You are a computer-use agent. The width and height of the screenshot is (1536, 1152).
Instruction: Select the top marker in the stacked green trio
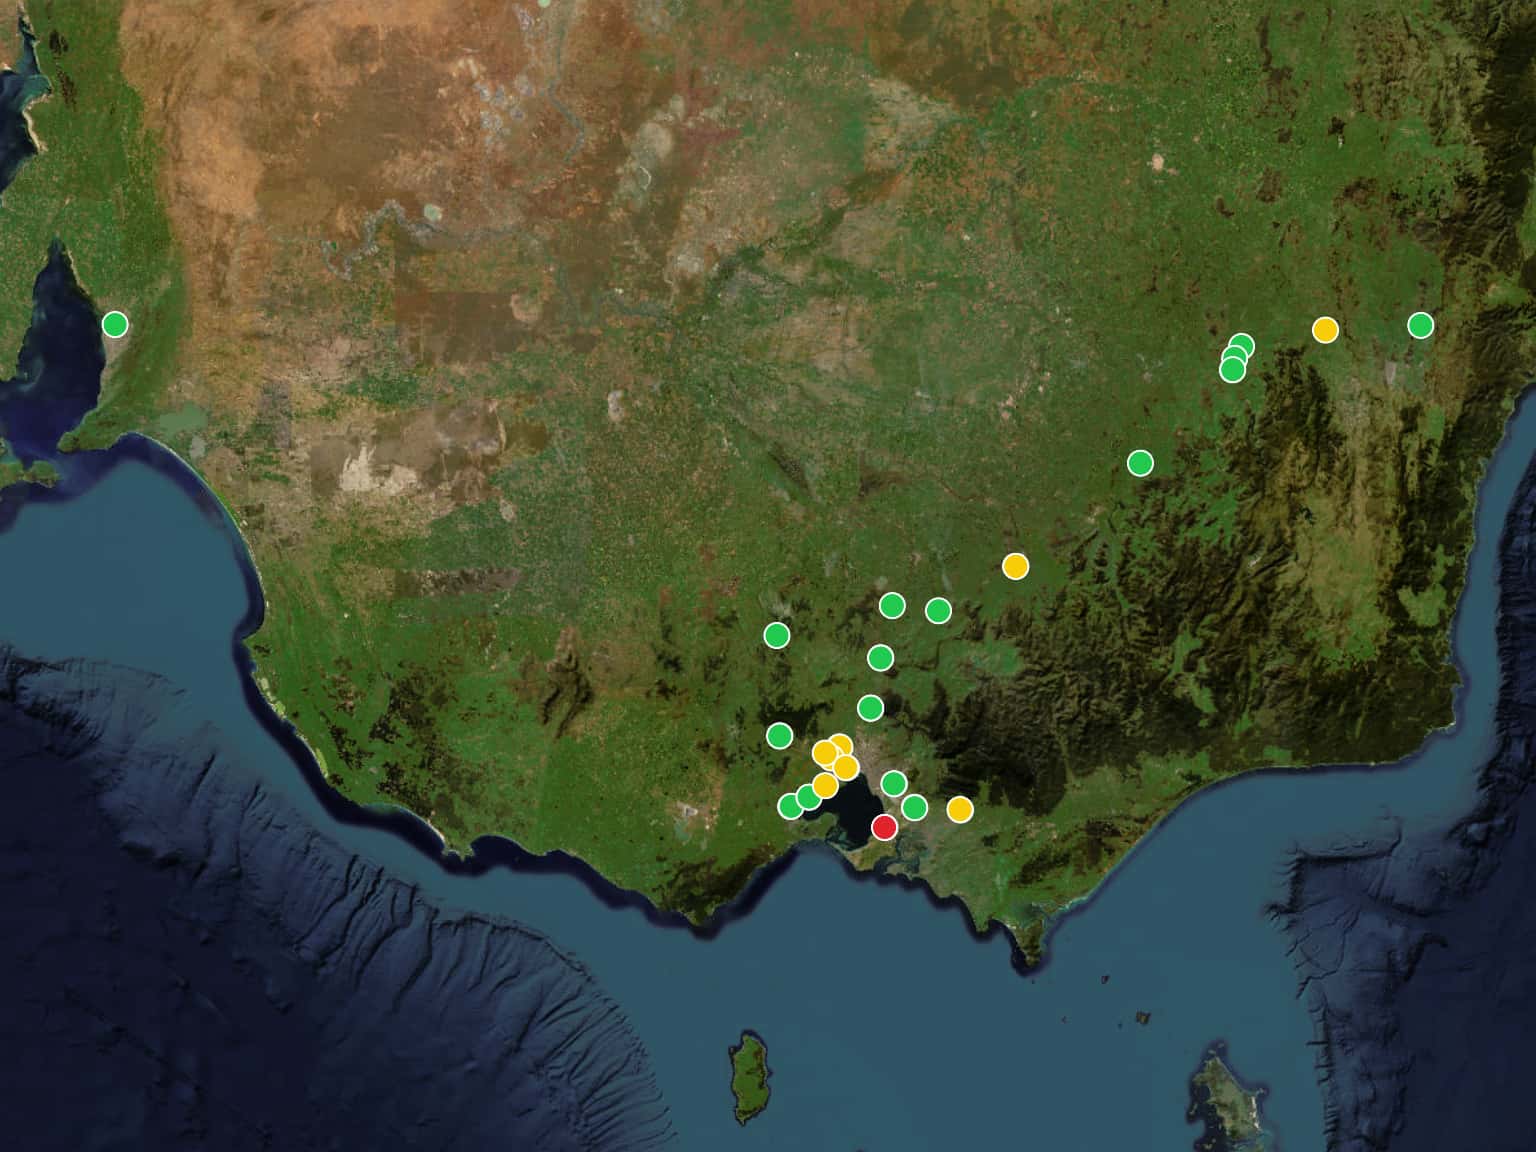point(1241,346)
